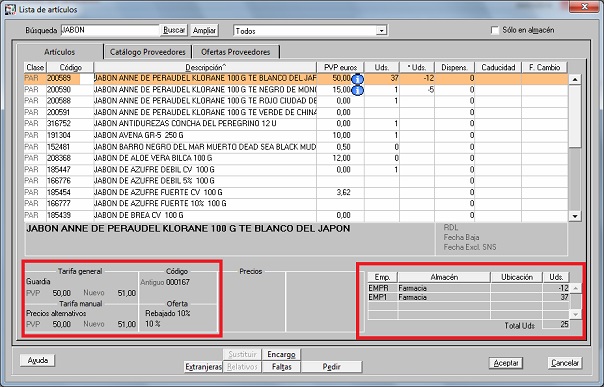Select row JABON BARRO NEGRO DEL MAR MUERTO

click(296, 147)
